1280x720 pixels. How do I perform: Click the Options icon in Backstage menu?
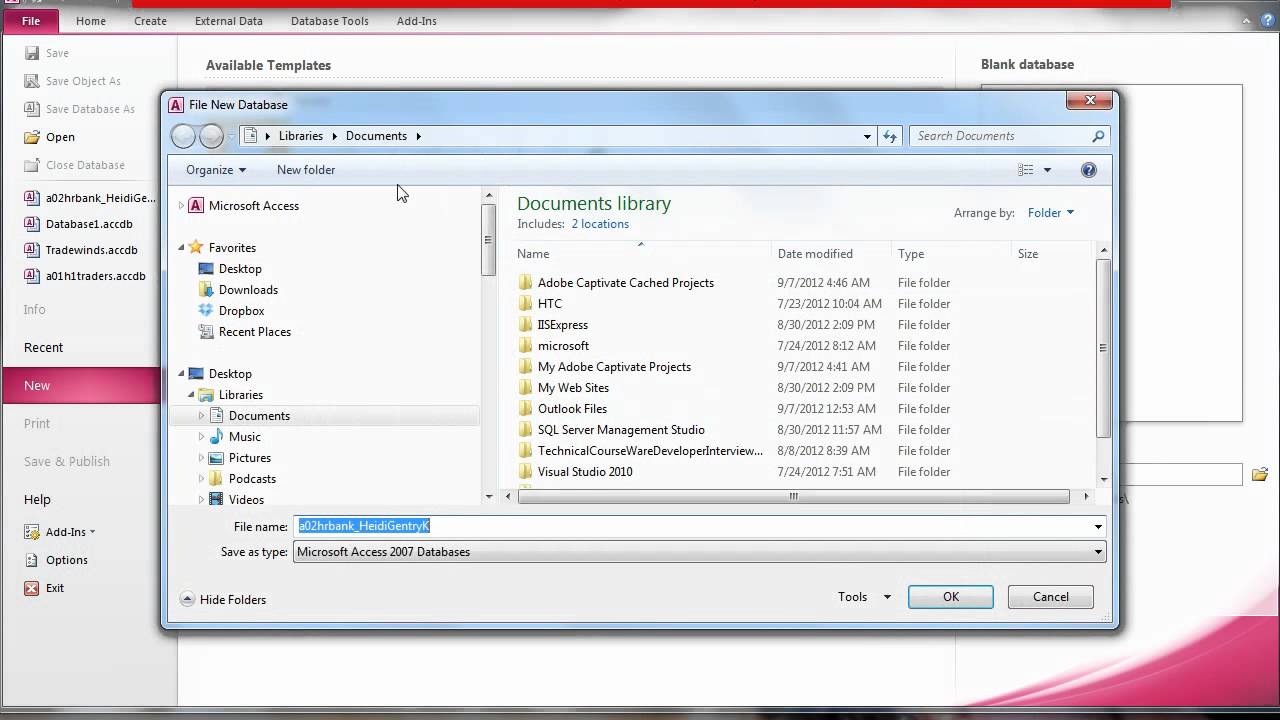[32, 560]
